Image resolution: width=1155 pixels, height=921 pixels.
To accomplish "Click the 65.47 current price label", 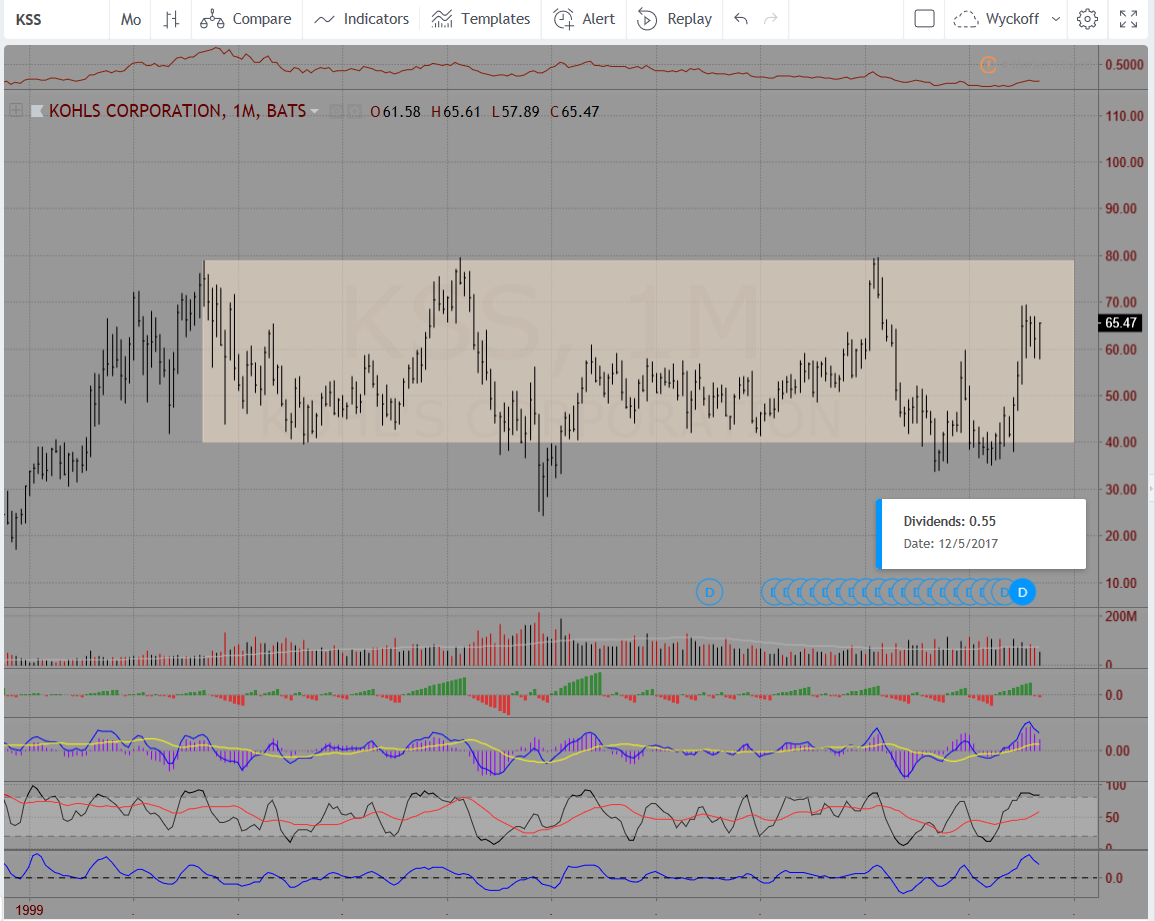I will [1120, 323].
